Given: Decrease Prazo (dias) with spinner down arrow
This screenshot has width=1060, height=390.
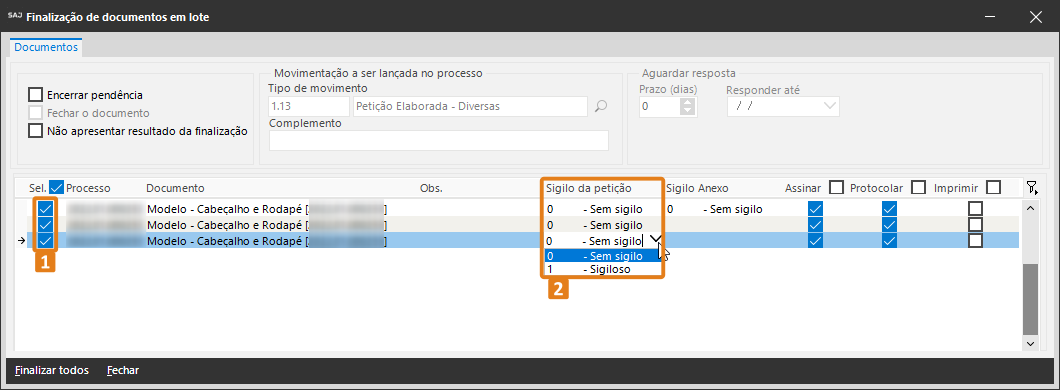Looking at the screenshot, I should coord(689,111).
